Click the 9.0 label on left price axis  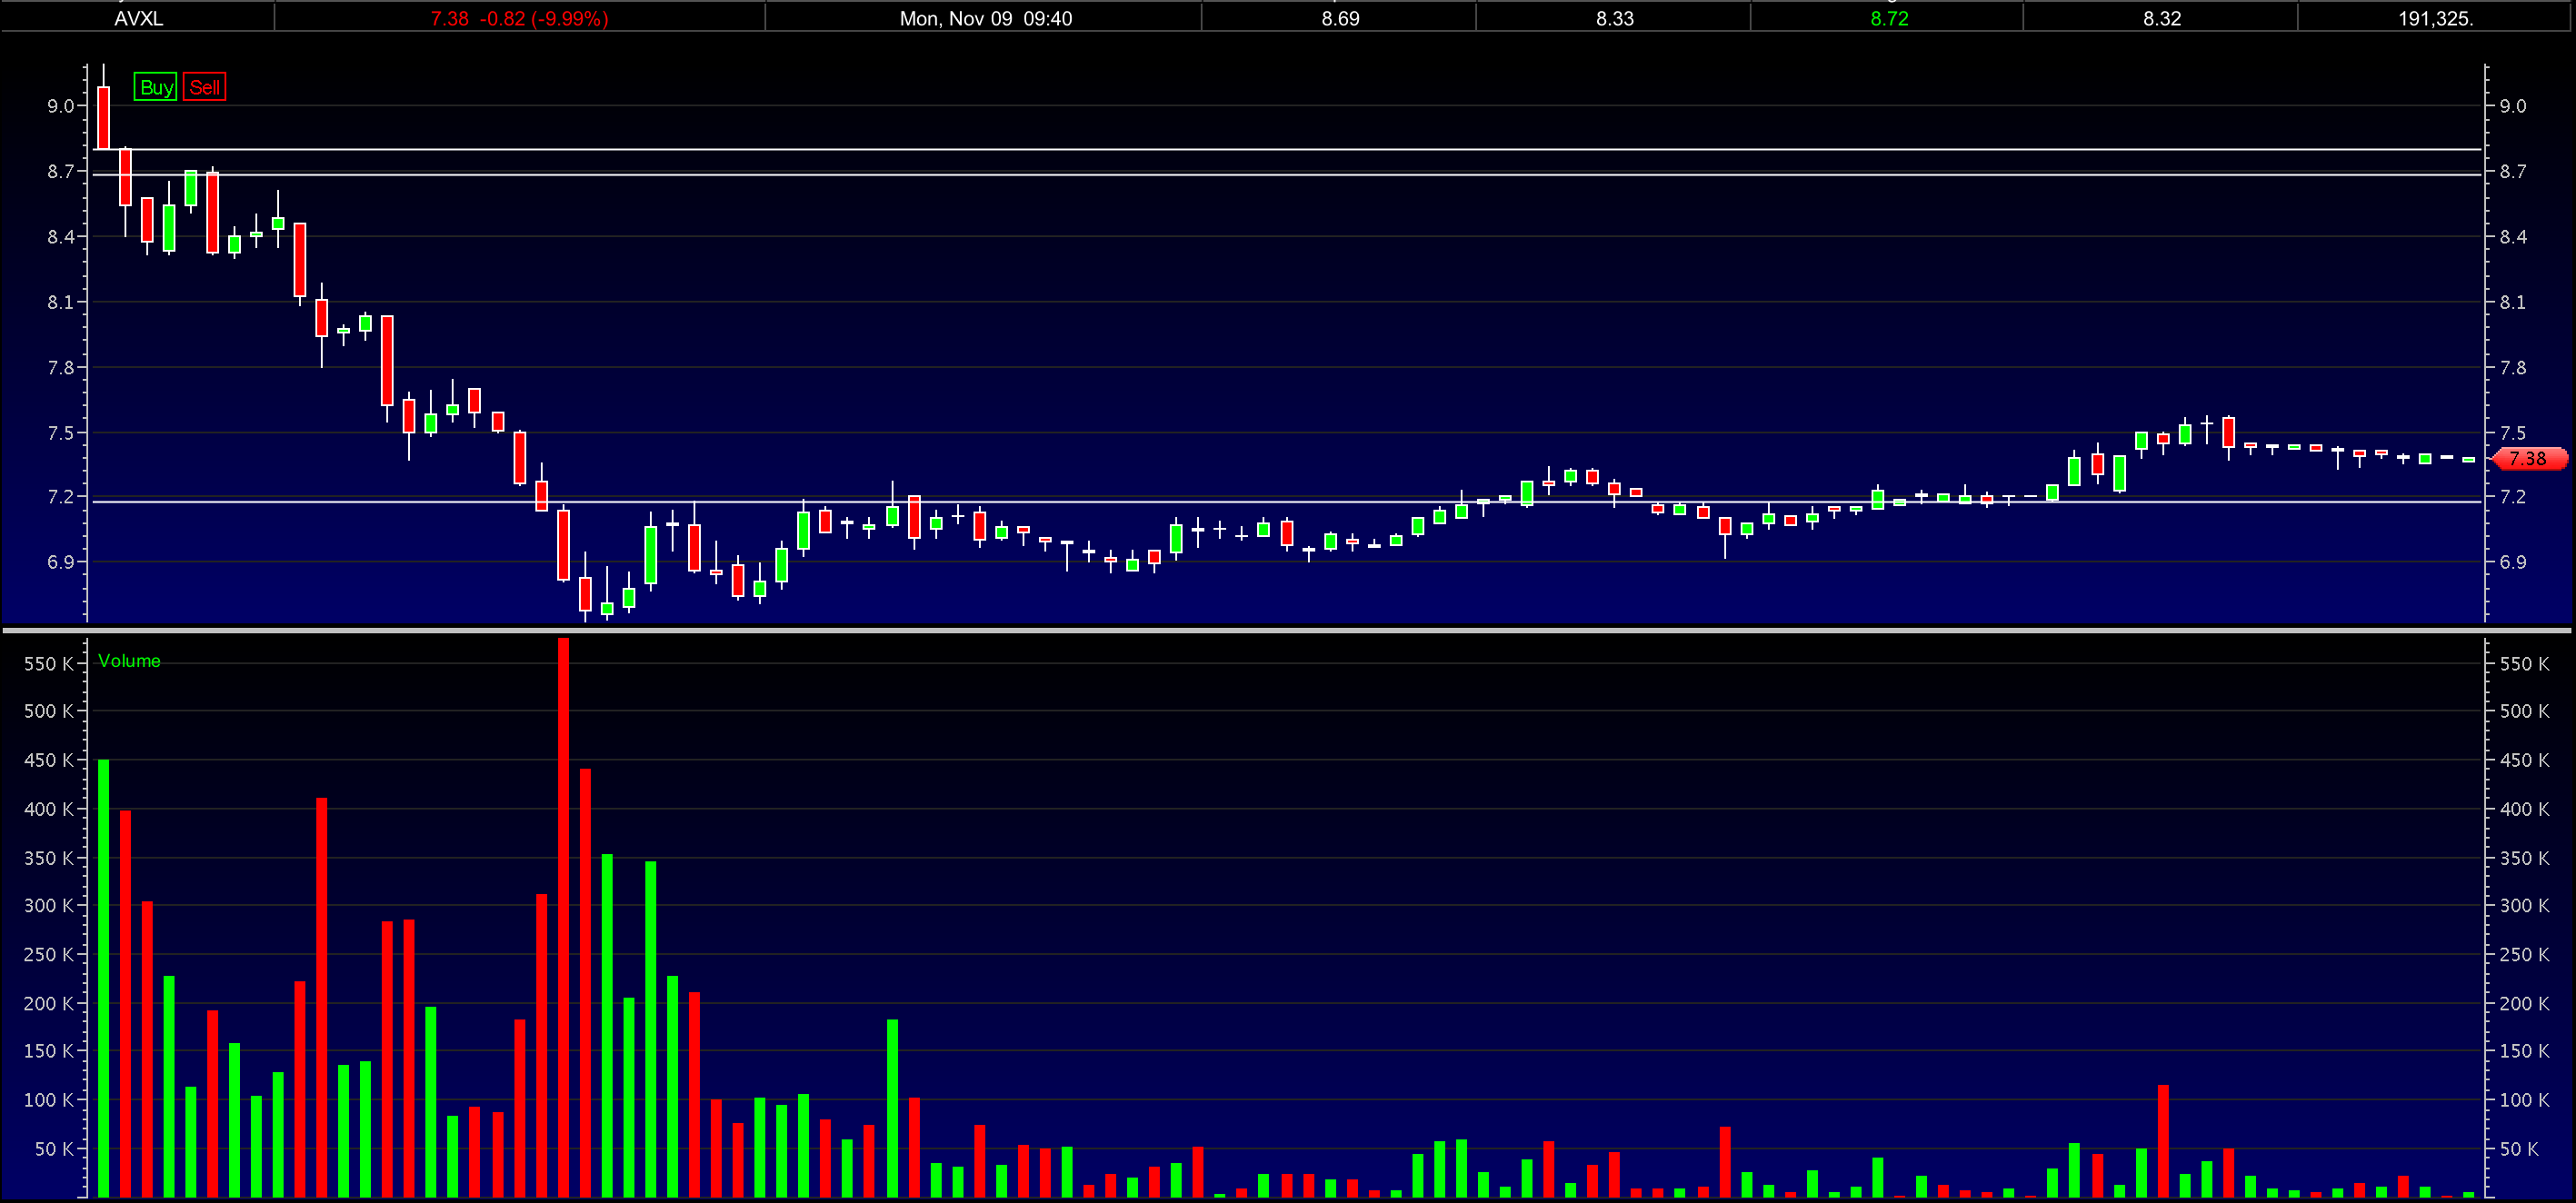pos(61,106)
